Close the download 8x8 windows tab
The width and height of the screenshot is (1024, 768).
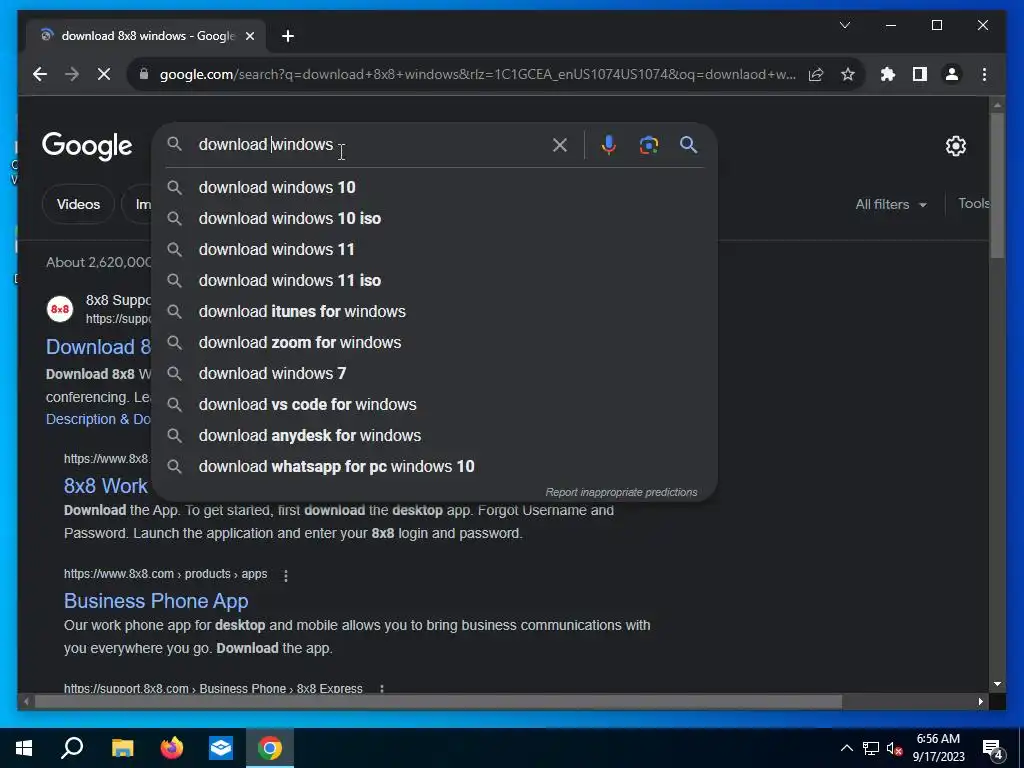[x=249, y=36]
